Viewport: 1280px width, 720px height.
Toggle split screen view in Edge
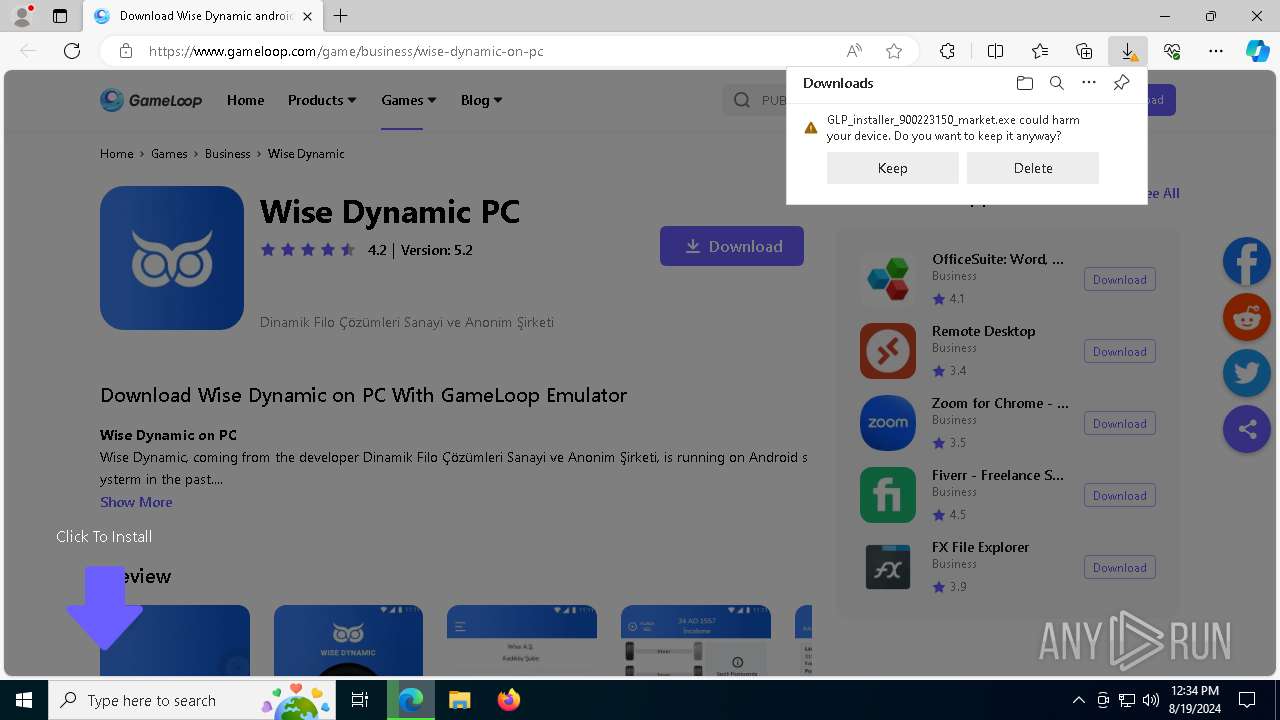(x=995, y=51)
